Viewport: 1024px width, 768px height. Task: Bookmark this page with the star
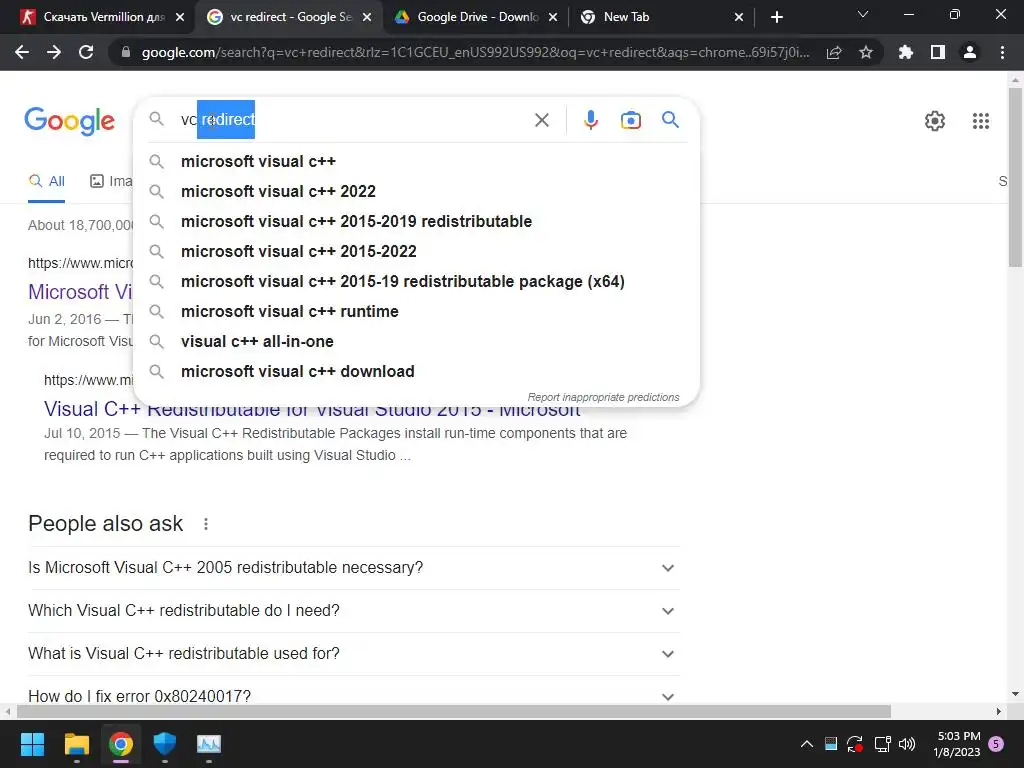(866, 52)
